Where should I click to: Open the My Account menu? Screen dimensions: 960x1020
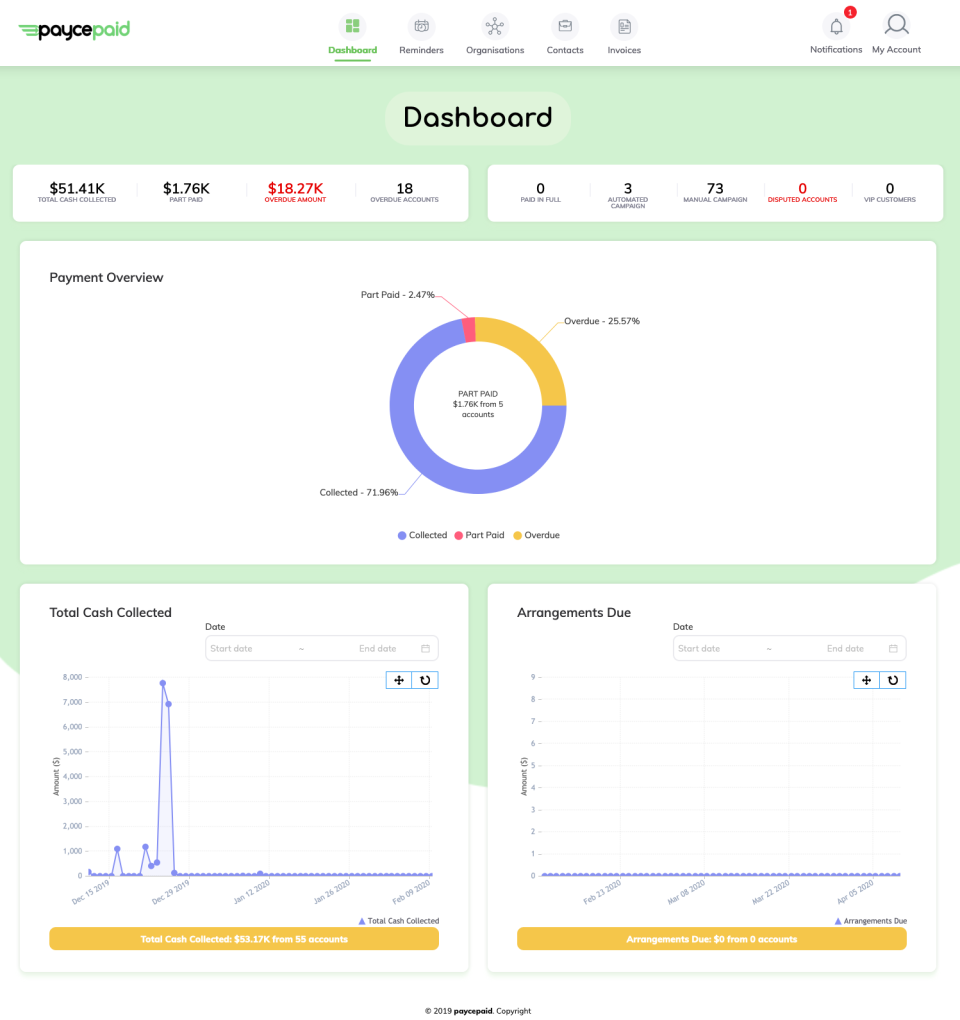(896, 27)
